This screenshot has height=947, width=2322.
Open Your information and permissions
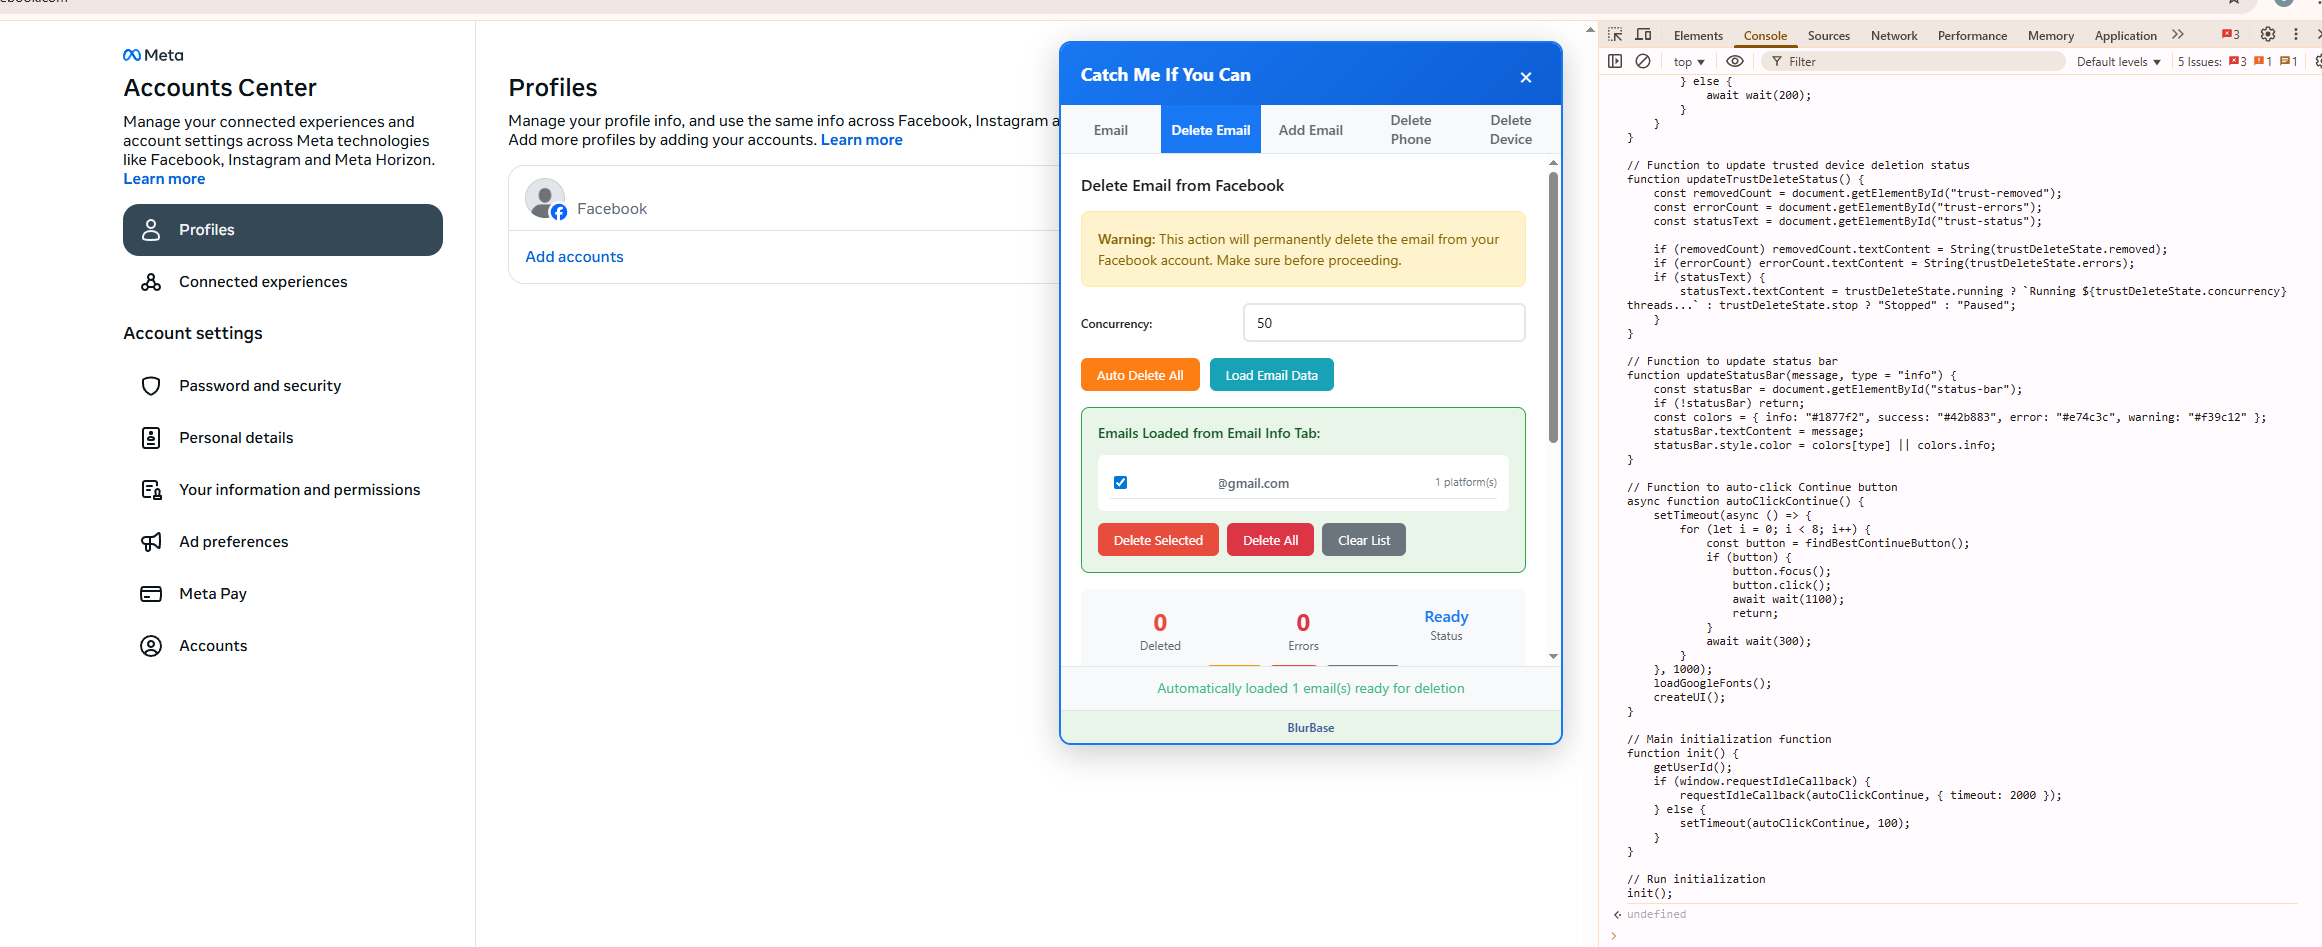point(283,490)
